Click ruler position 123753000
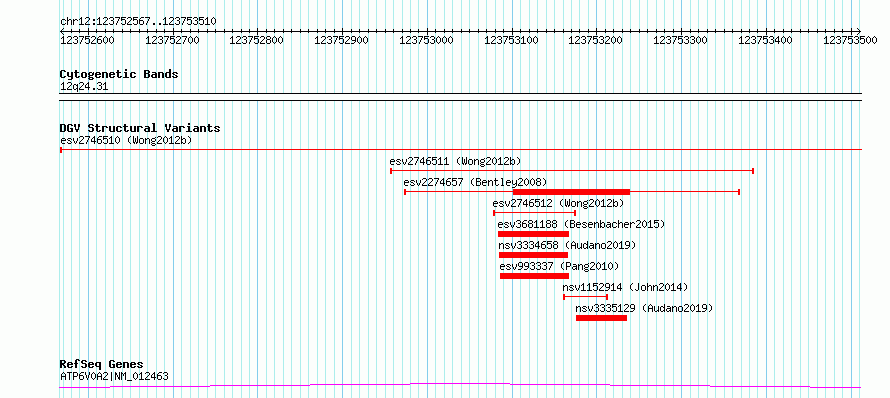This screenshot has height=398, width=890. pyautogui.click(x=427, y=40)
